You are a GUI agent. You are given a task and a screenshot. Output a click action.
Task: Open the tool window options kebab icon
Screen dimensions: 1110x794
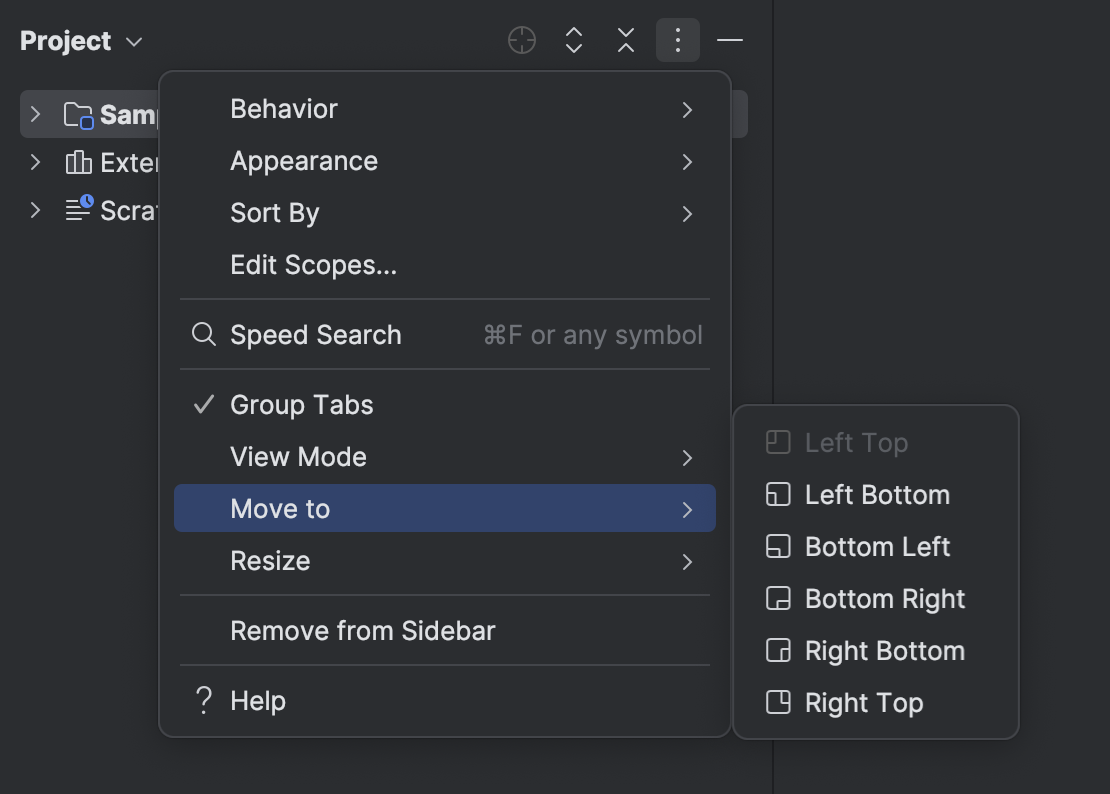click(678, 40)
